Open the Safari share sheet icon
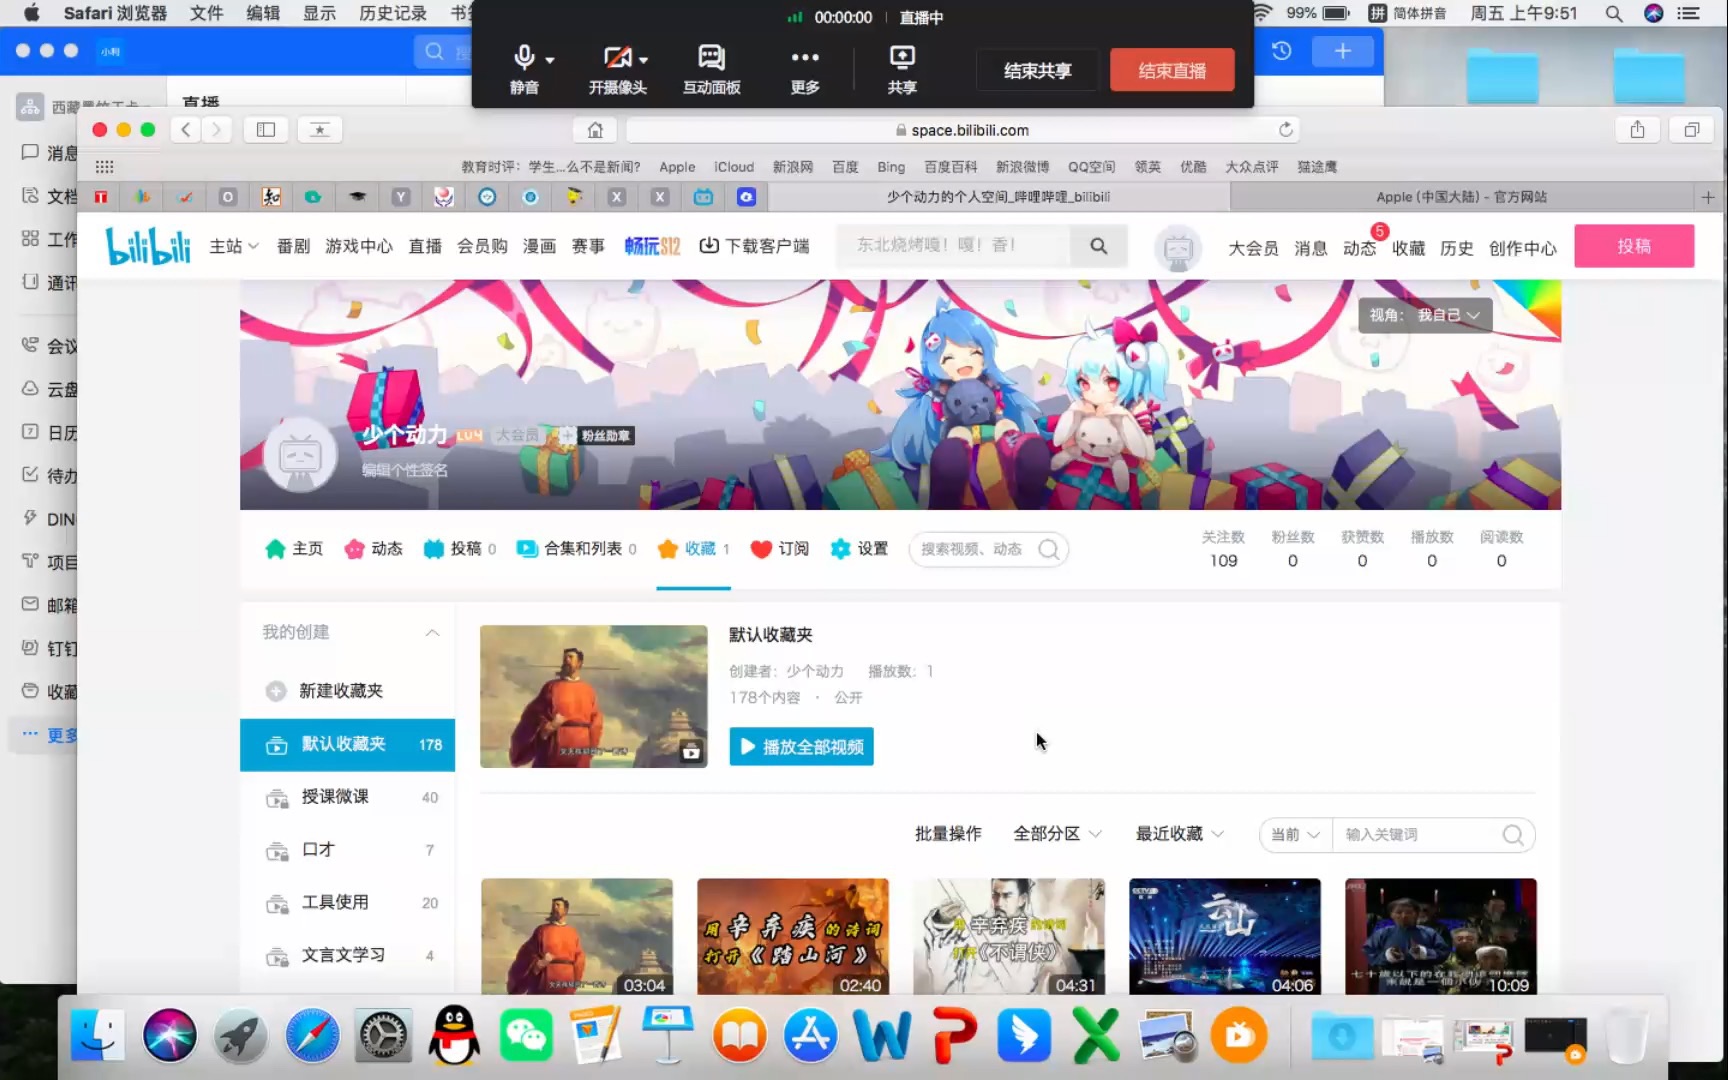This screenshot has height=1080, width=1728. 1637,130
